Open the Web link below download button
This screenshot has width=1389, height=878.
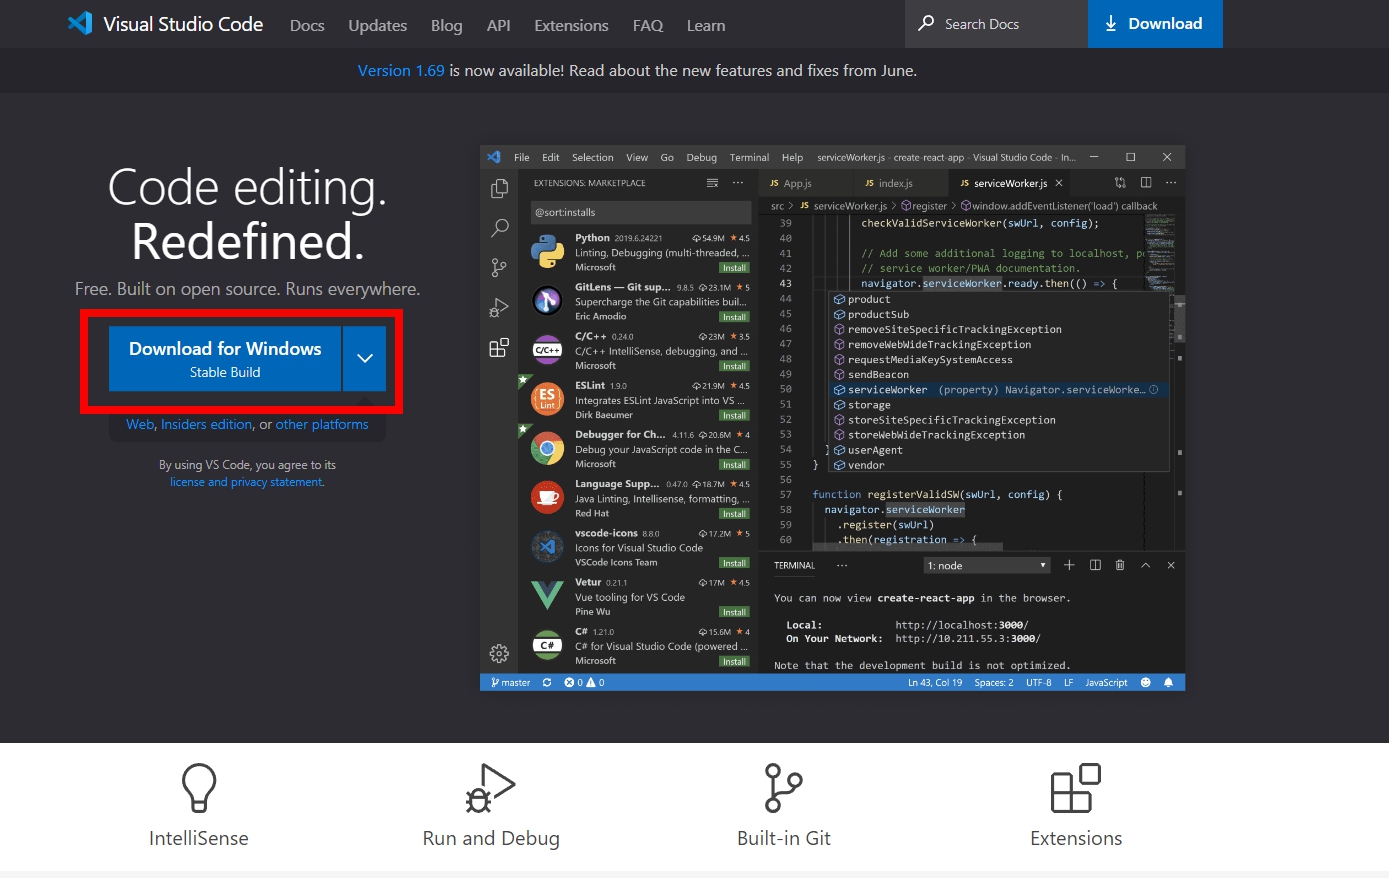click(140, 424)
